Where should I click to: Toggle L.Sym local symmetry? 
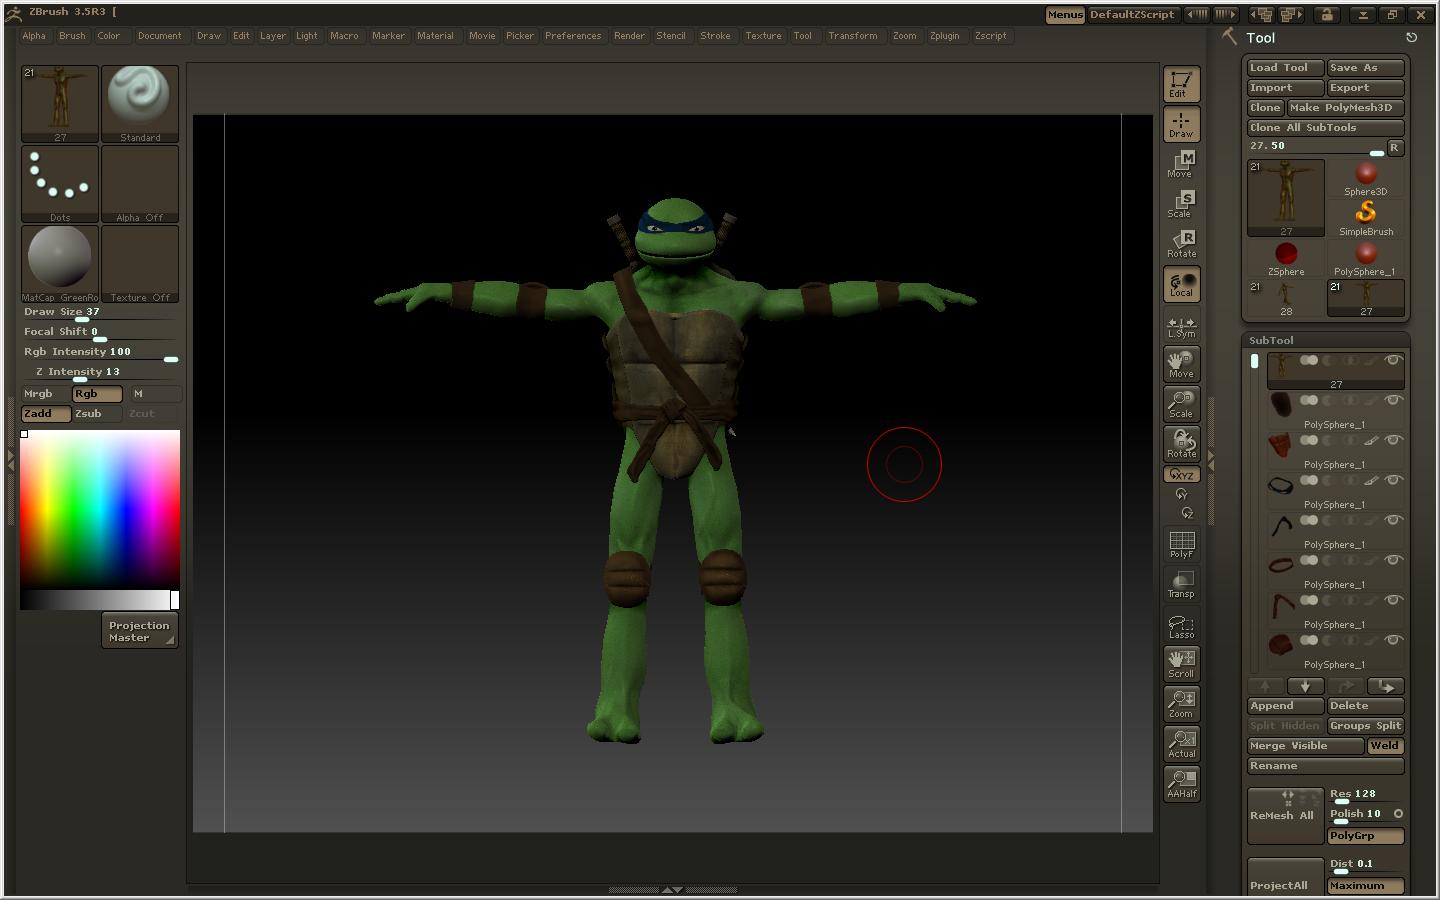1181,326
